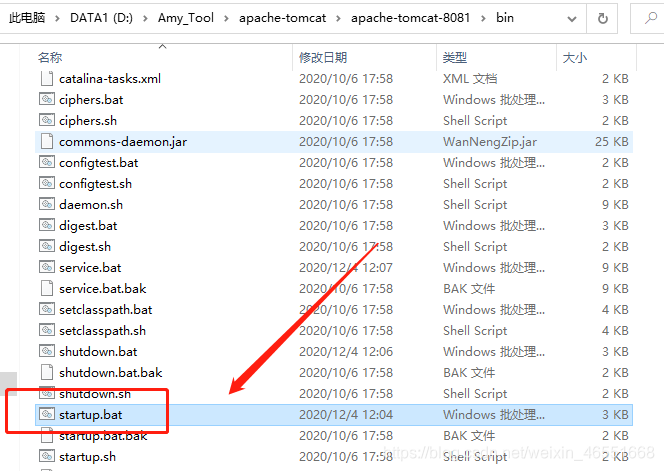Viewport: 664px width, 471px height.
Task: Expand the chevron after Amy_Tool
Action: [x=226, y=19]
